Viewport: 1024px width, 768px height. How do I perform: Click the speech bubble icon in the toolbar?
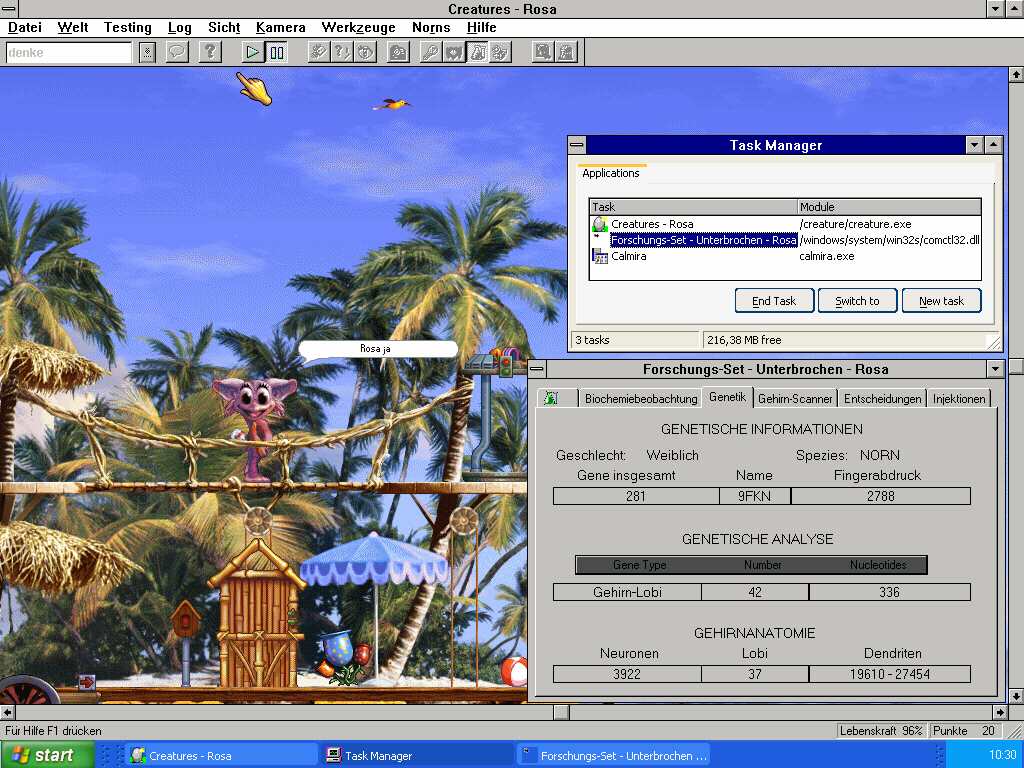[x=177, y=52]
